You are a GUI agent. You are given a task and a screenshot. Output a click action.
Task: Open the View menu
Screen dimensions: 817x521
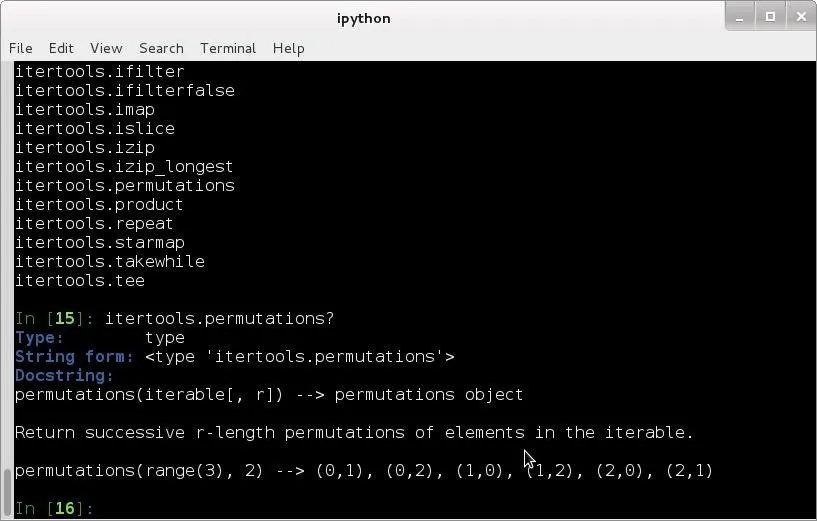pyautogui.click(x=106, y=48)
